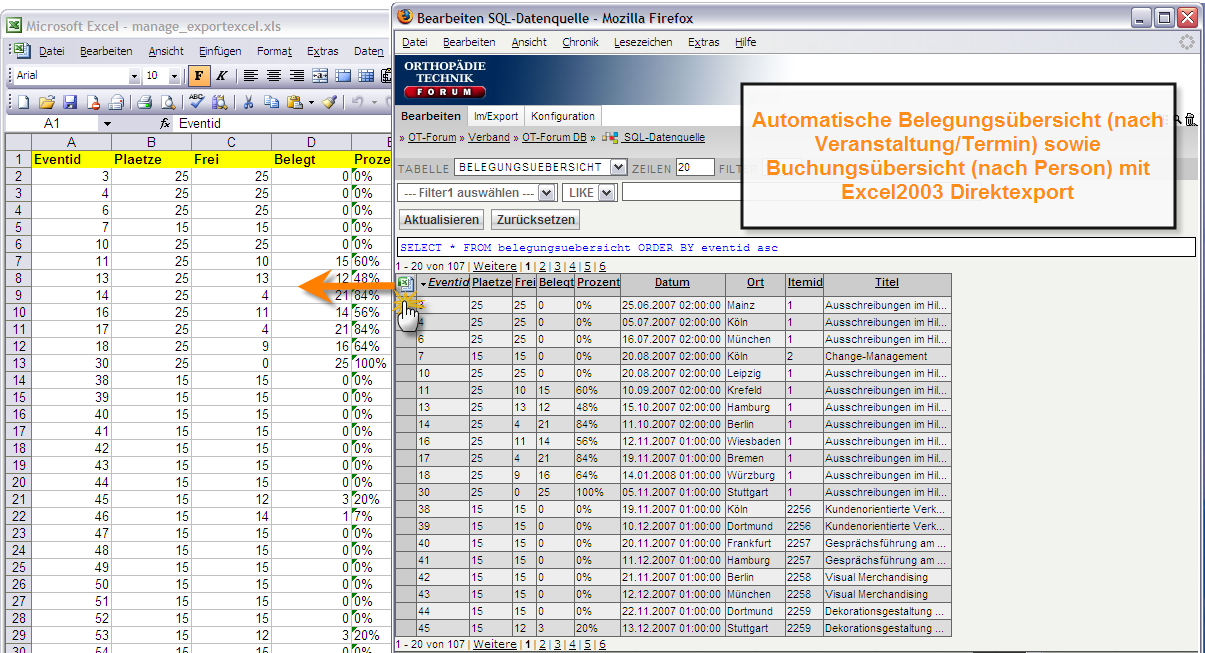Screen dimensions: 1205x653
Task: Select the Bearbeiten tab in the web page
Action: coord(431,116)
